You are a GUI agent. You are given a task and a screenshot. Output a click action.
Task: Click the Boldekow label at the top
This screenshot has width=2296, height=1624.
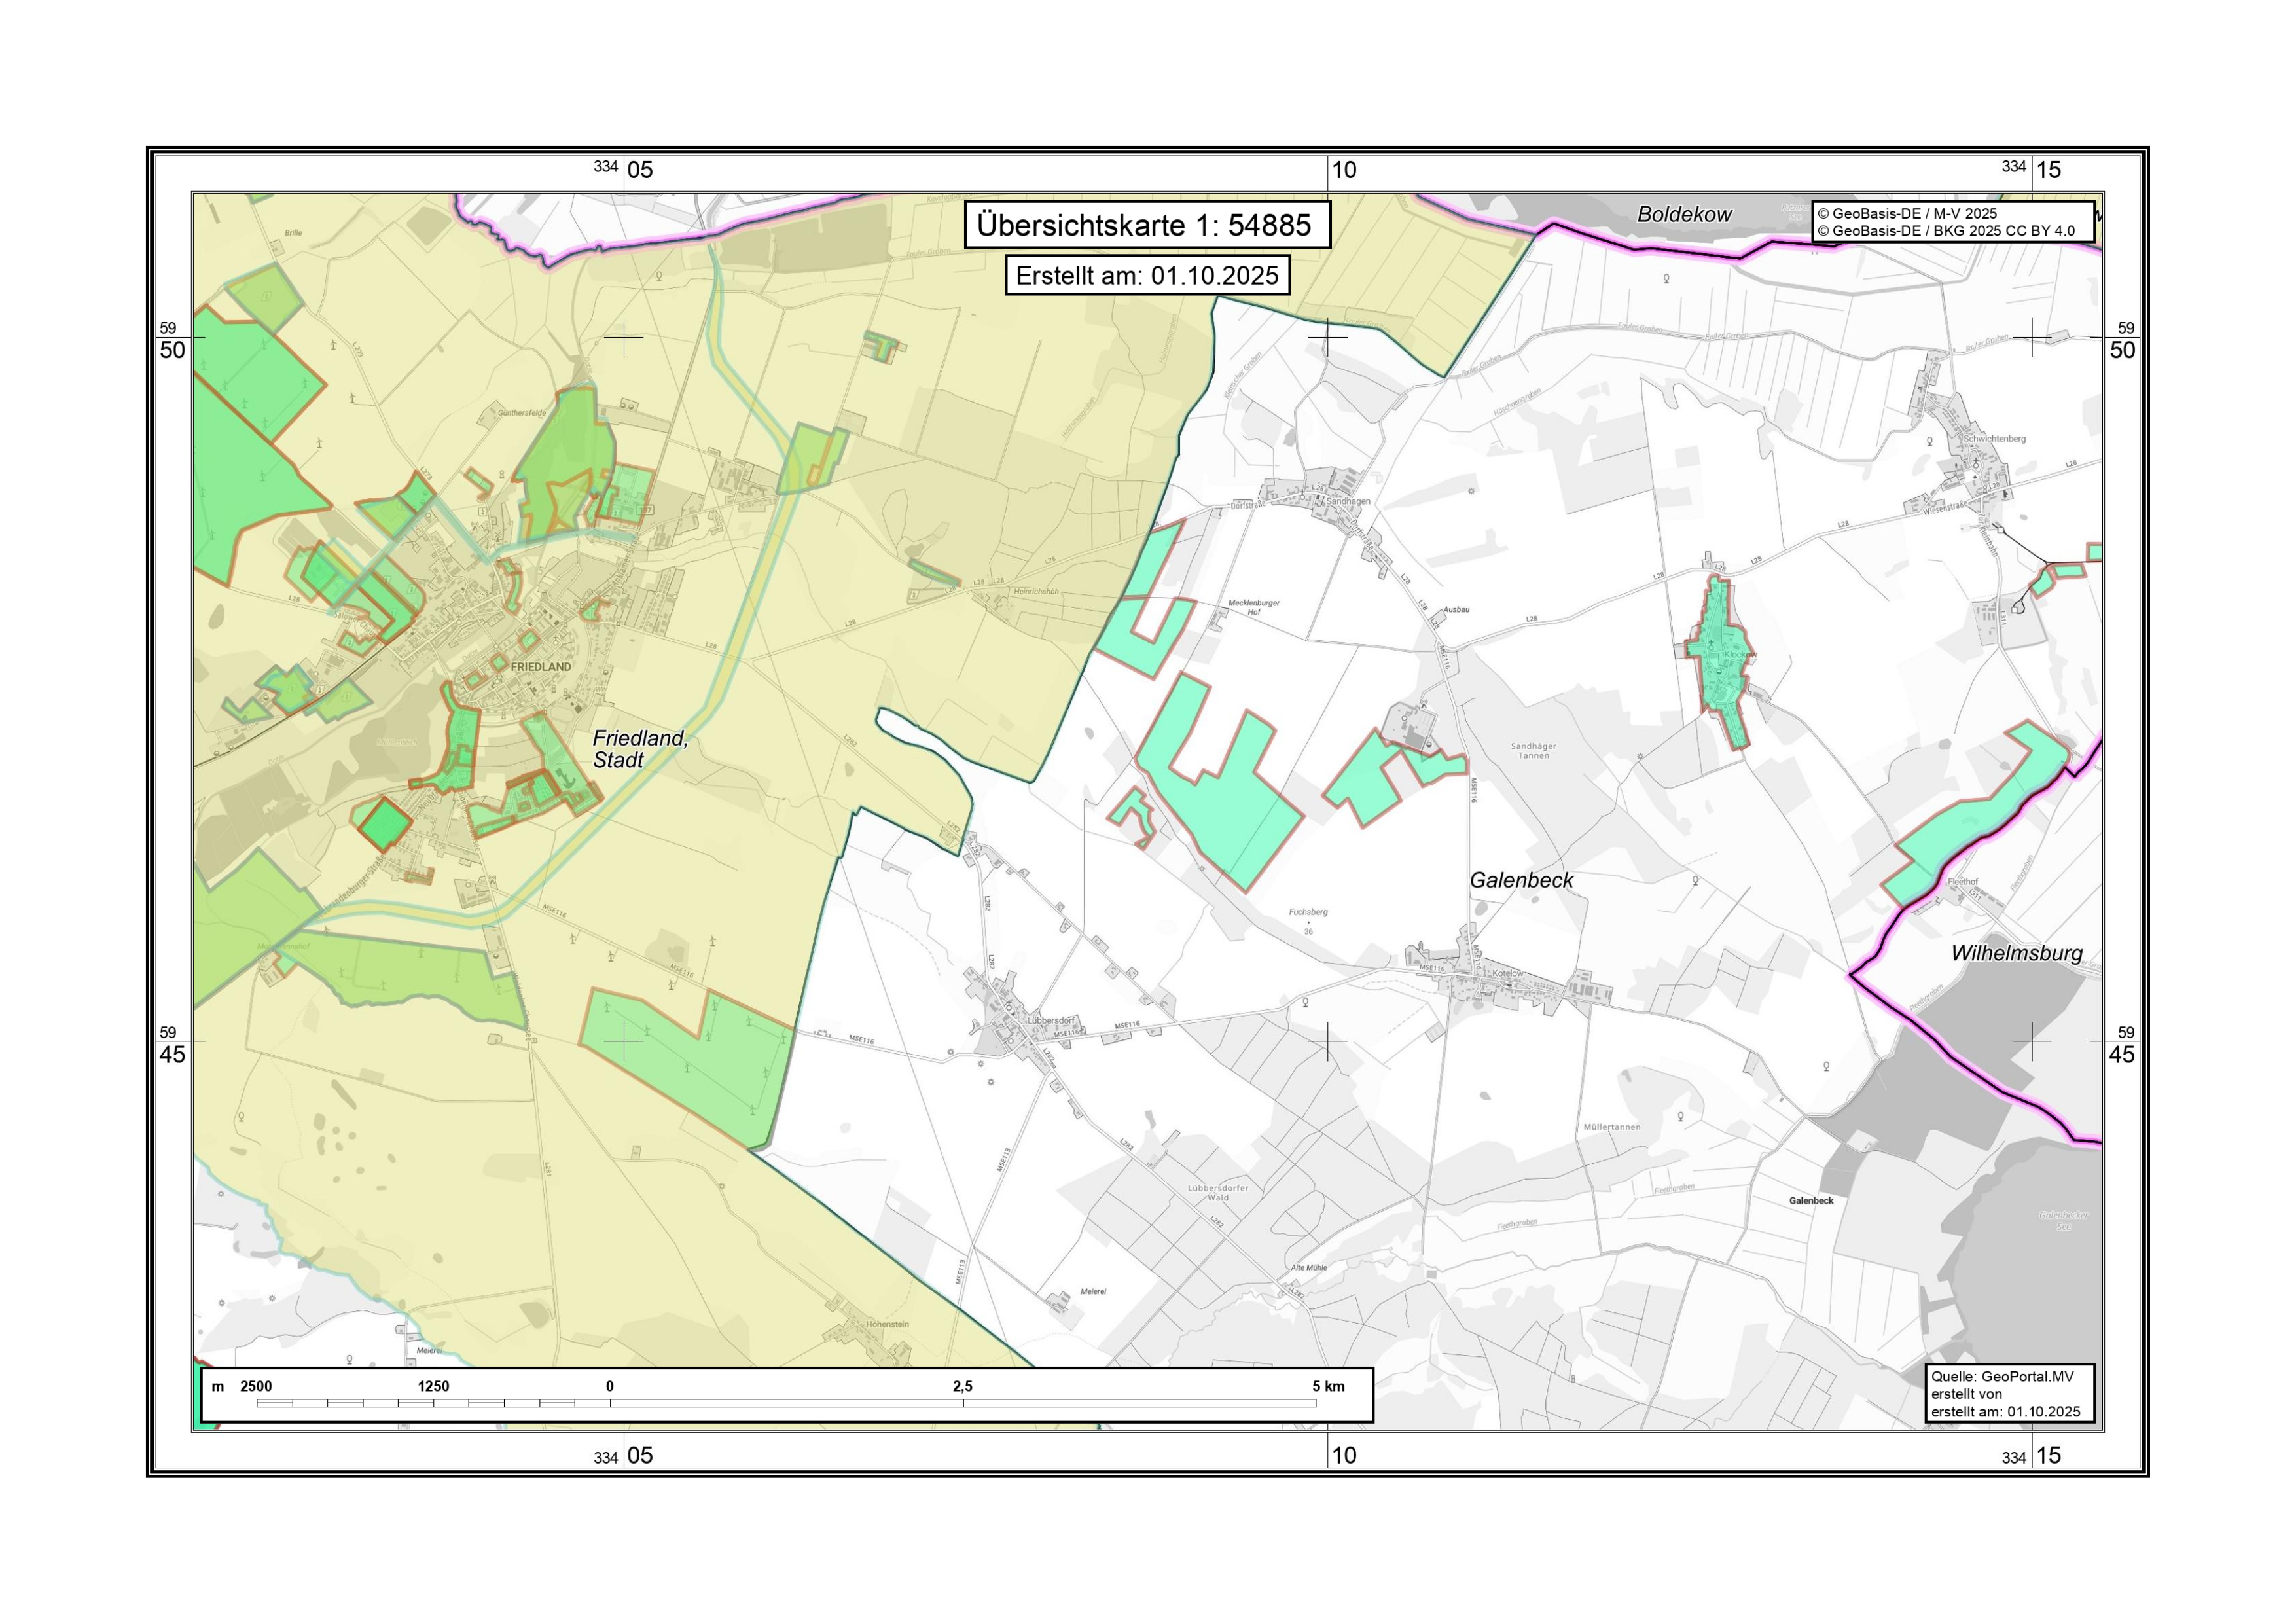tap(1684, 214)
